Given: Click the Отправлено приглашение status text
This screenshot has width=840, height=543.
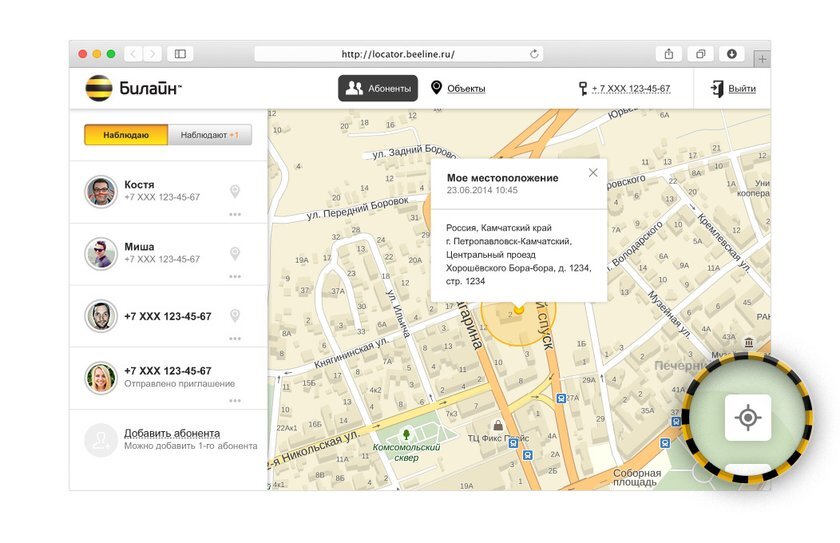Looking at the screenshot, I should [x=179, y=383].
